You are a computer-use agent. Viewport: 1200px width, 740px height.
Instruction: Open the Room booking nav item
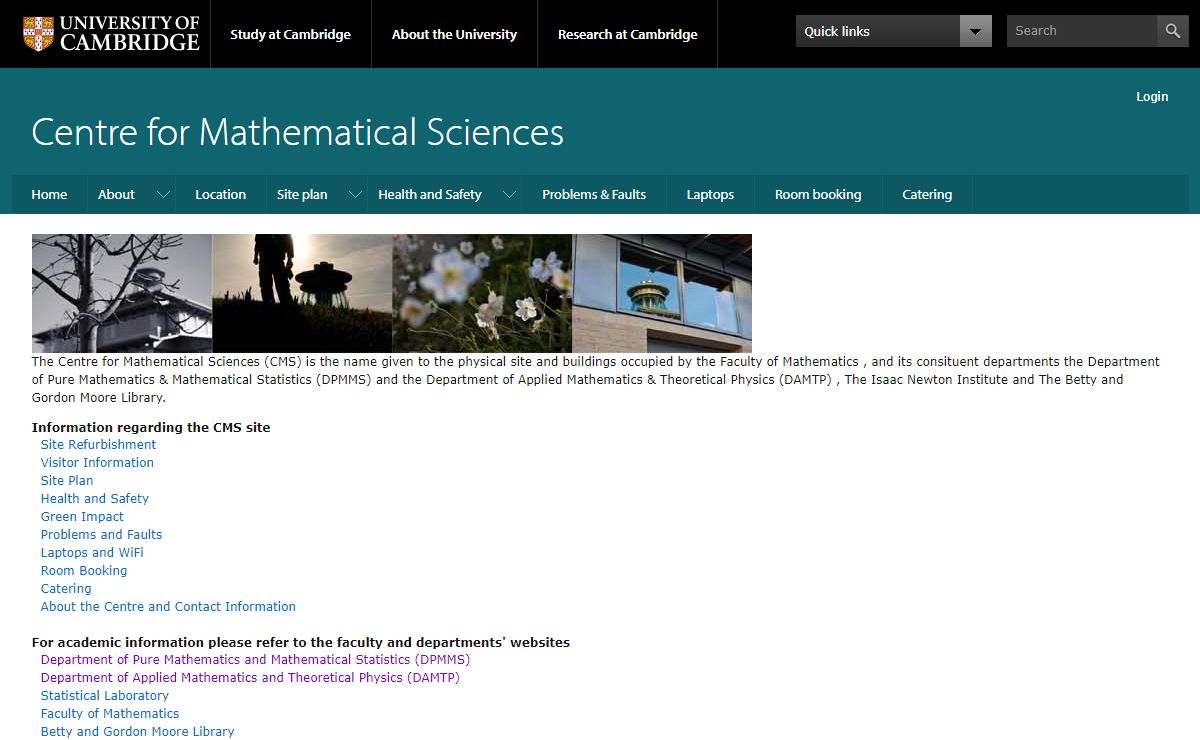click(818, 195)
